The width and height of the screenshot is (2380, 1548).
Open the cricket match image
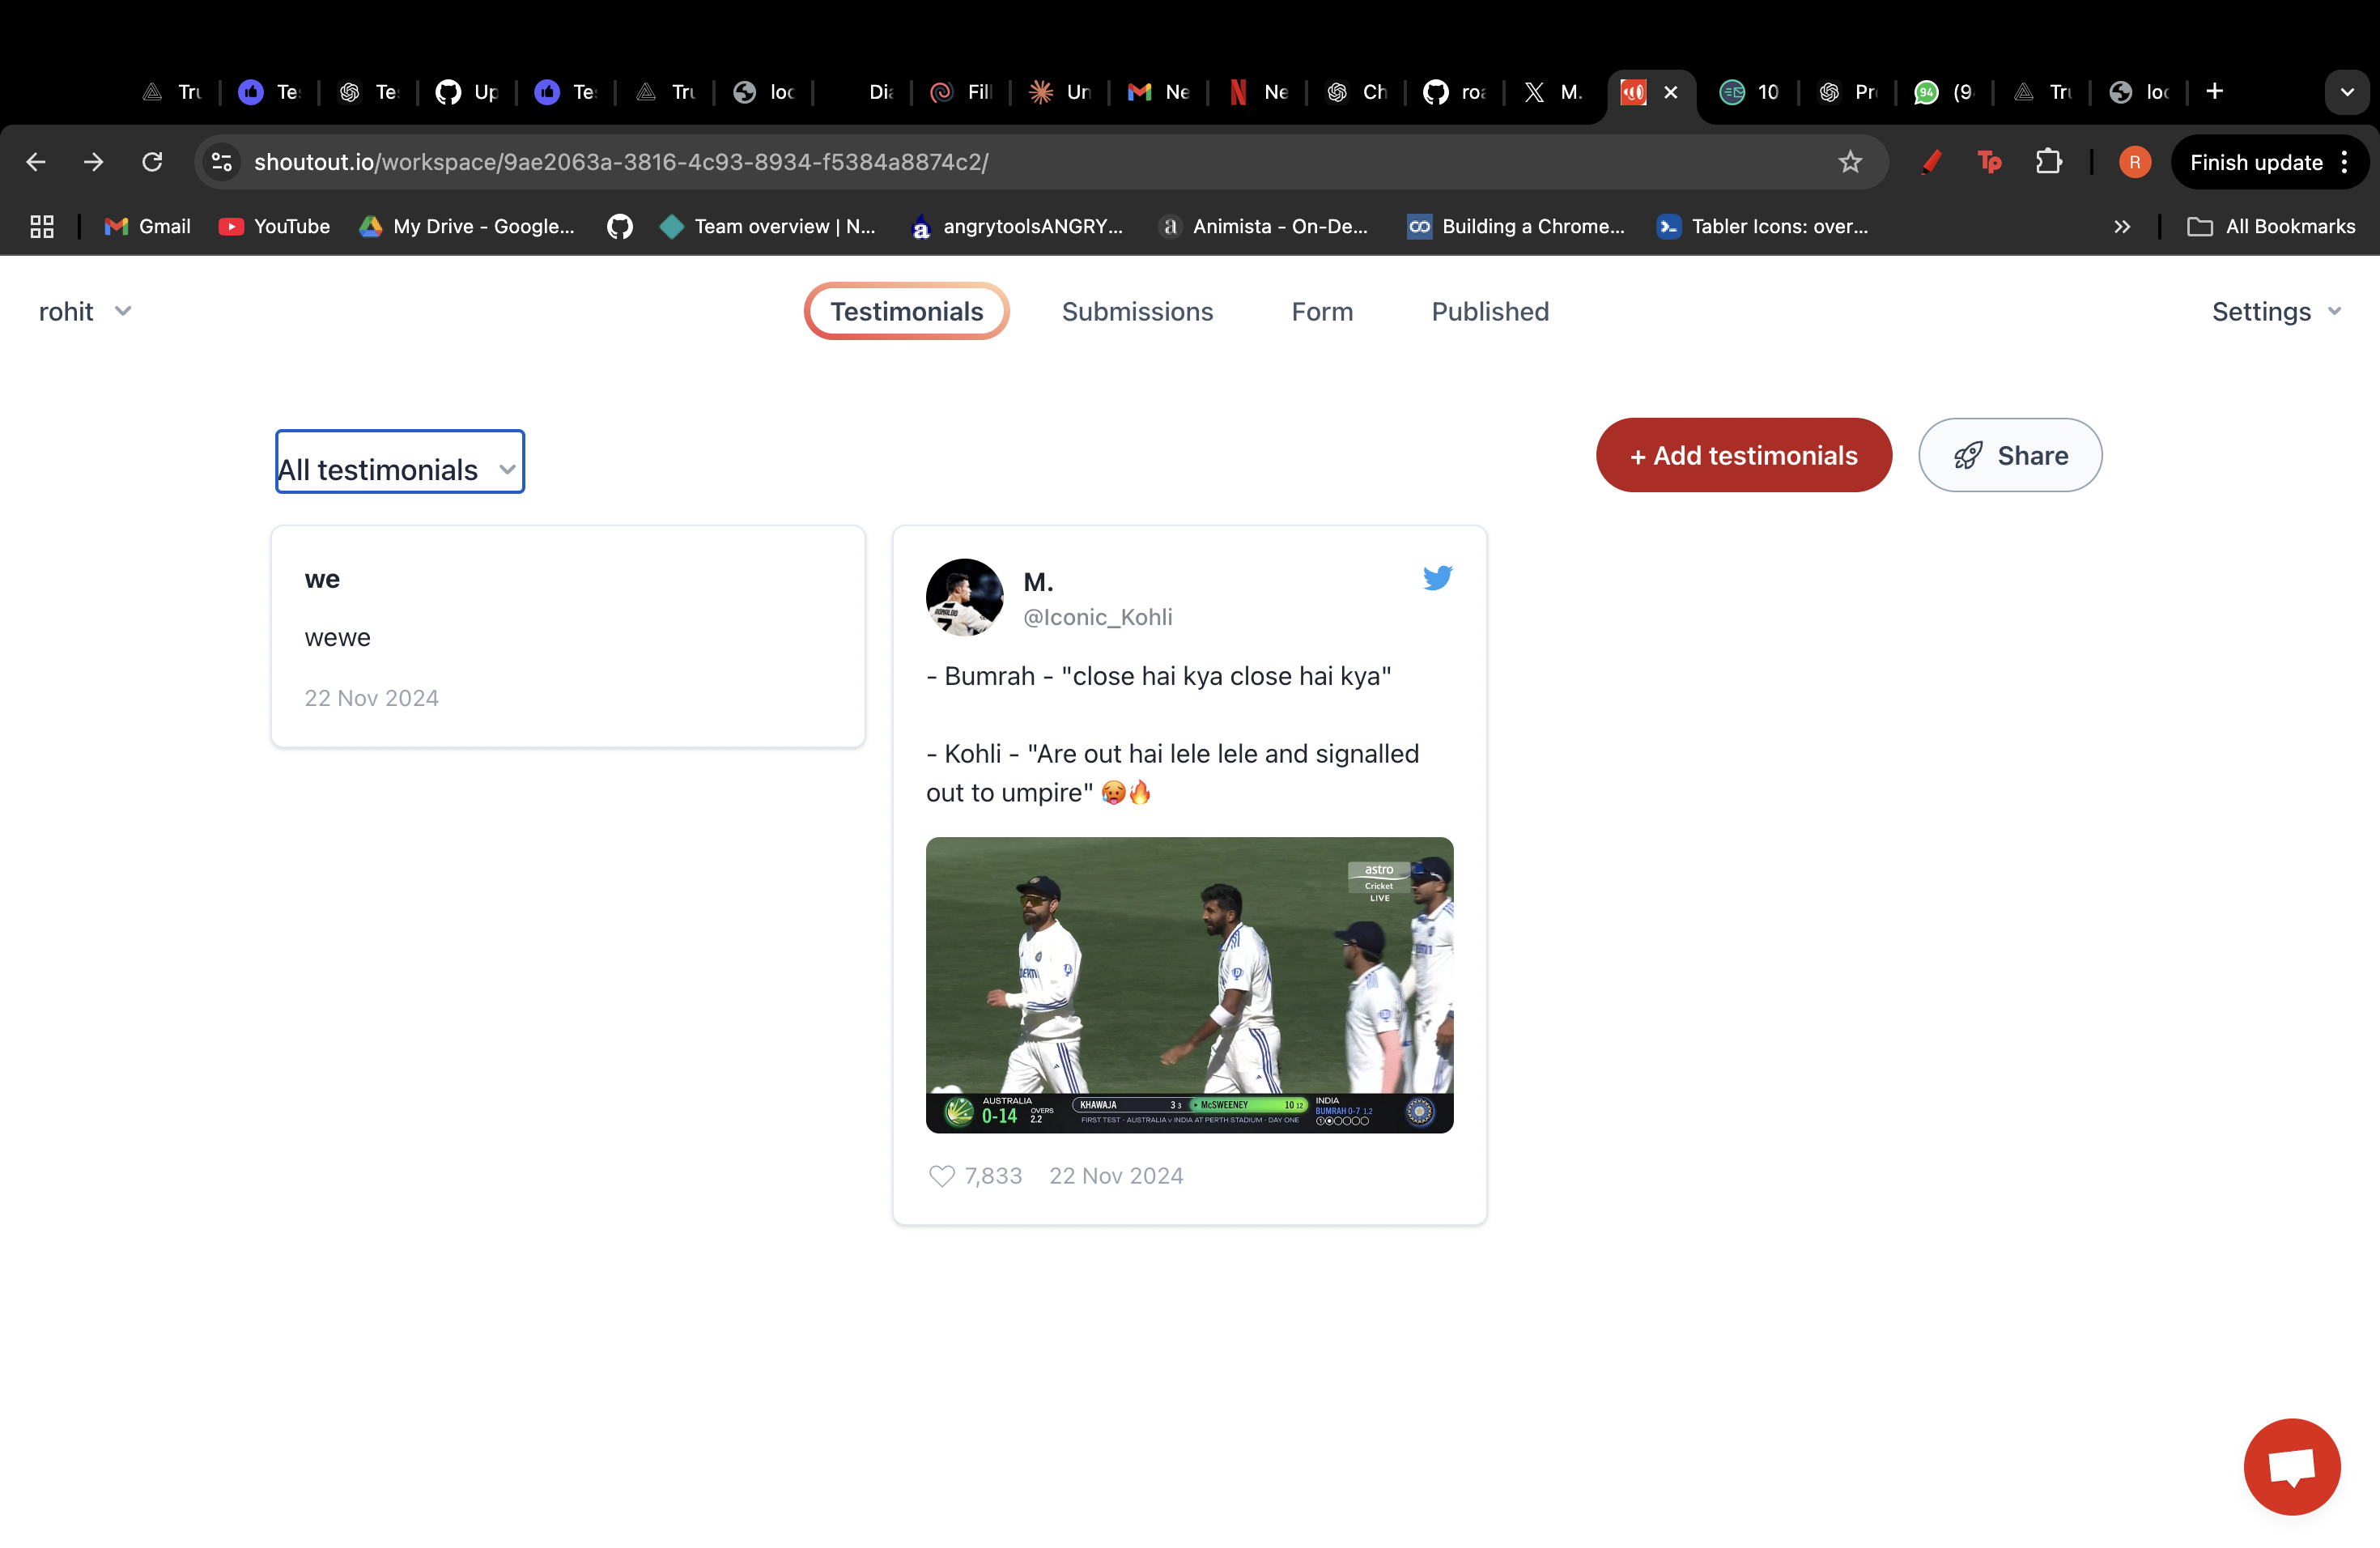(x=1189, y=985)
